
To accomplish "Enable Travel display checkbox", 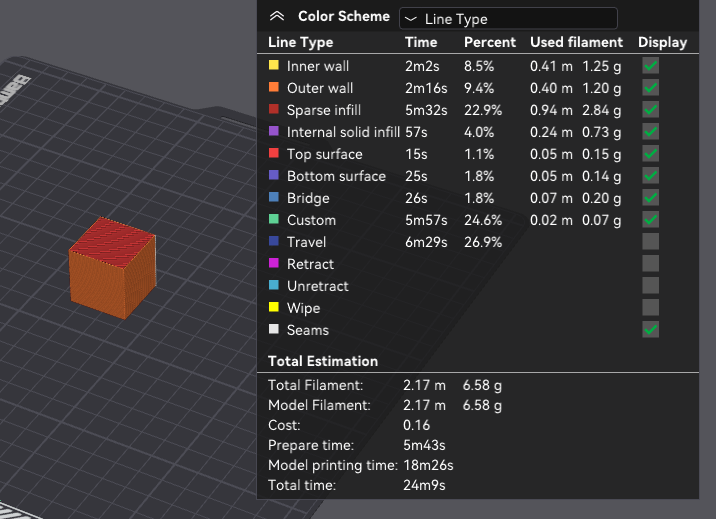I will coord(650,242).
